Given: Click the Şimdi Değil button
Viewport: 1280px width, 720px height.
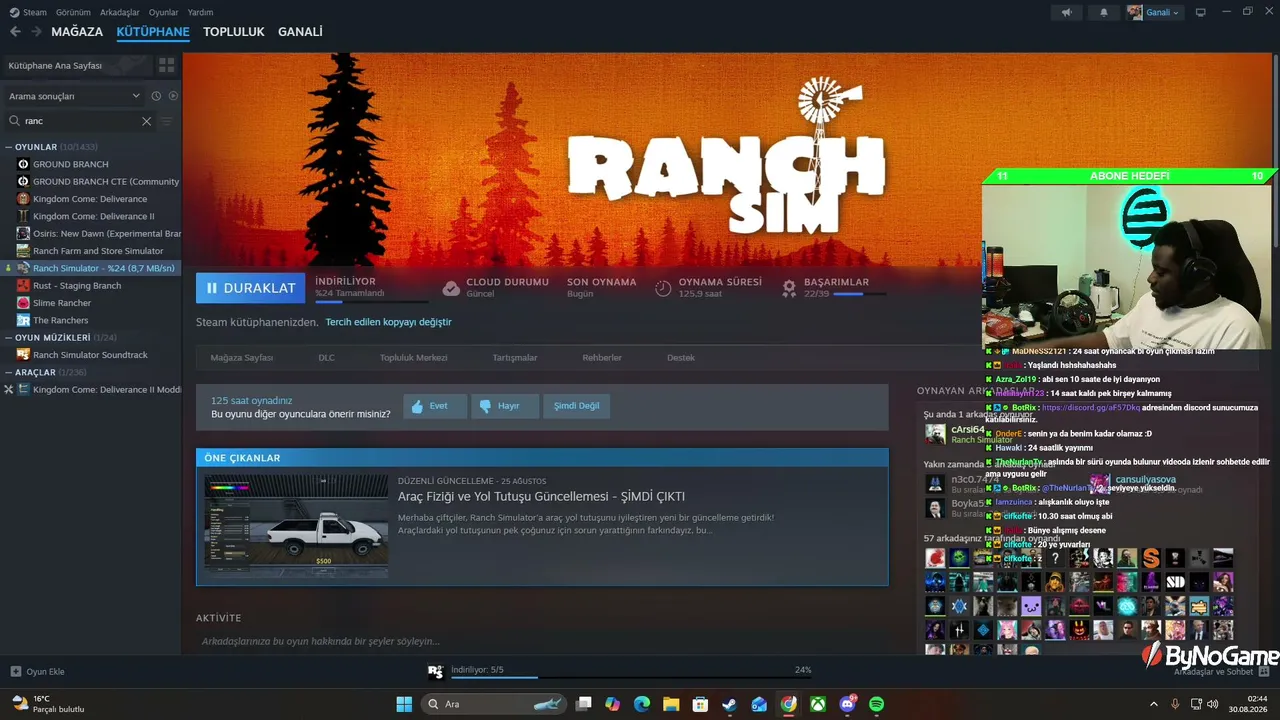Looking at the screenshot, I should pyautogui.click(x=577, y=406).
